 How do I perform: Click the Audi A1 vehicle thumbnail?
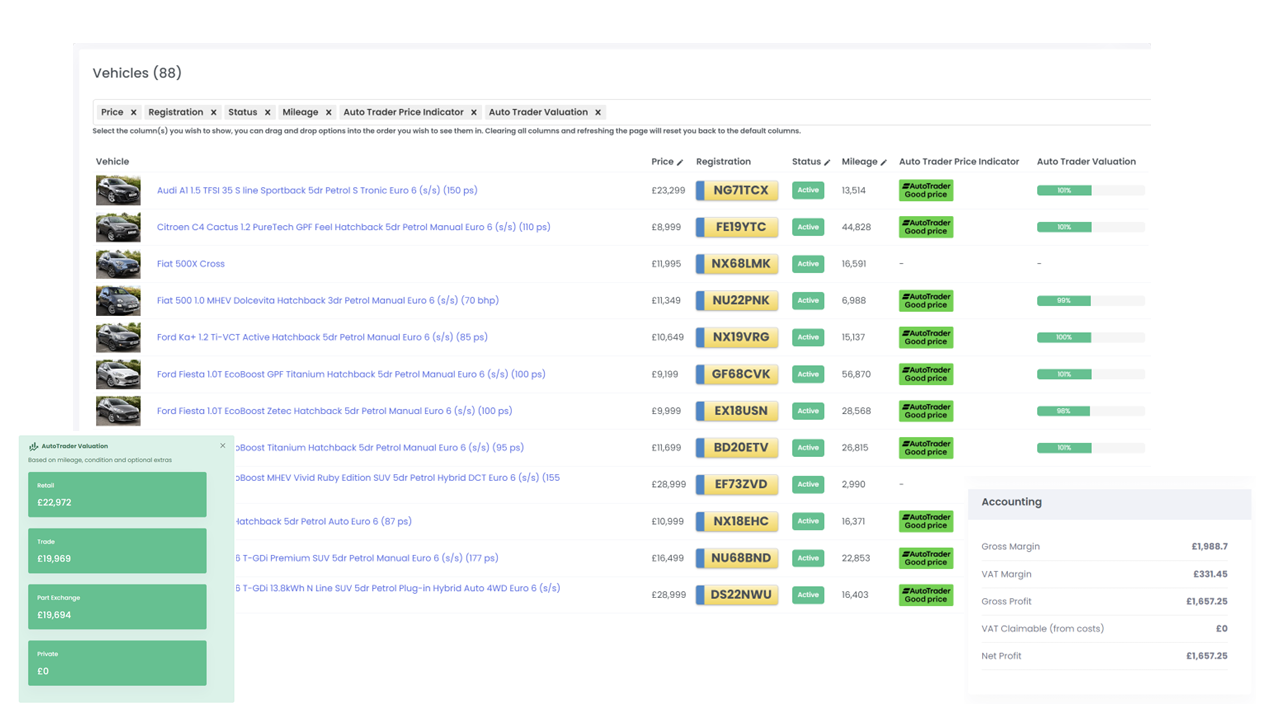pos(118,190)
